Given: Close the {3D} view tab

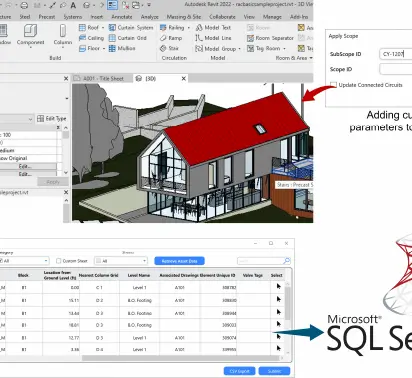Looking at the screenshot, I should coord(184,78).
